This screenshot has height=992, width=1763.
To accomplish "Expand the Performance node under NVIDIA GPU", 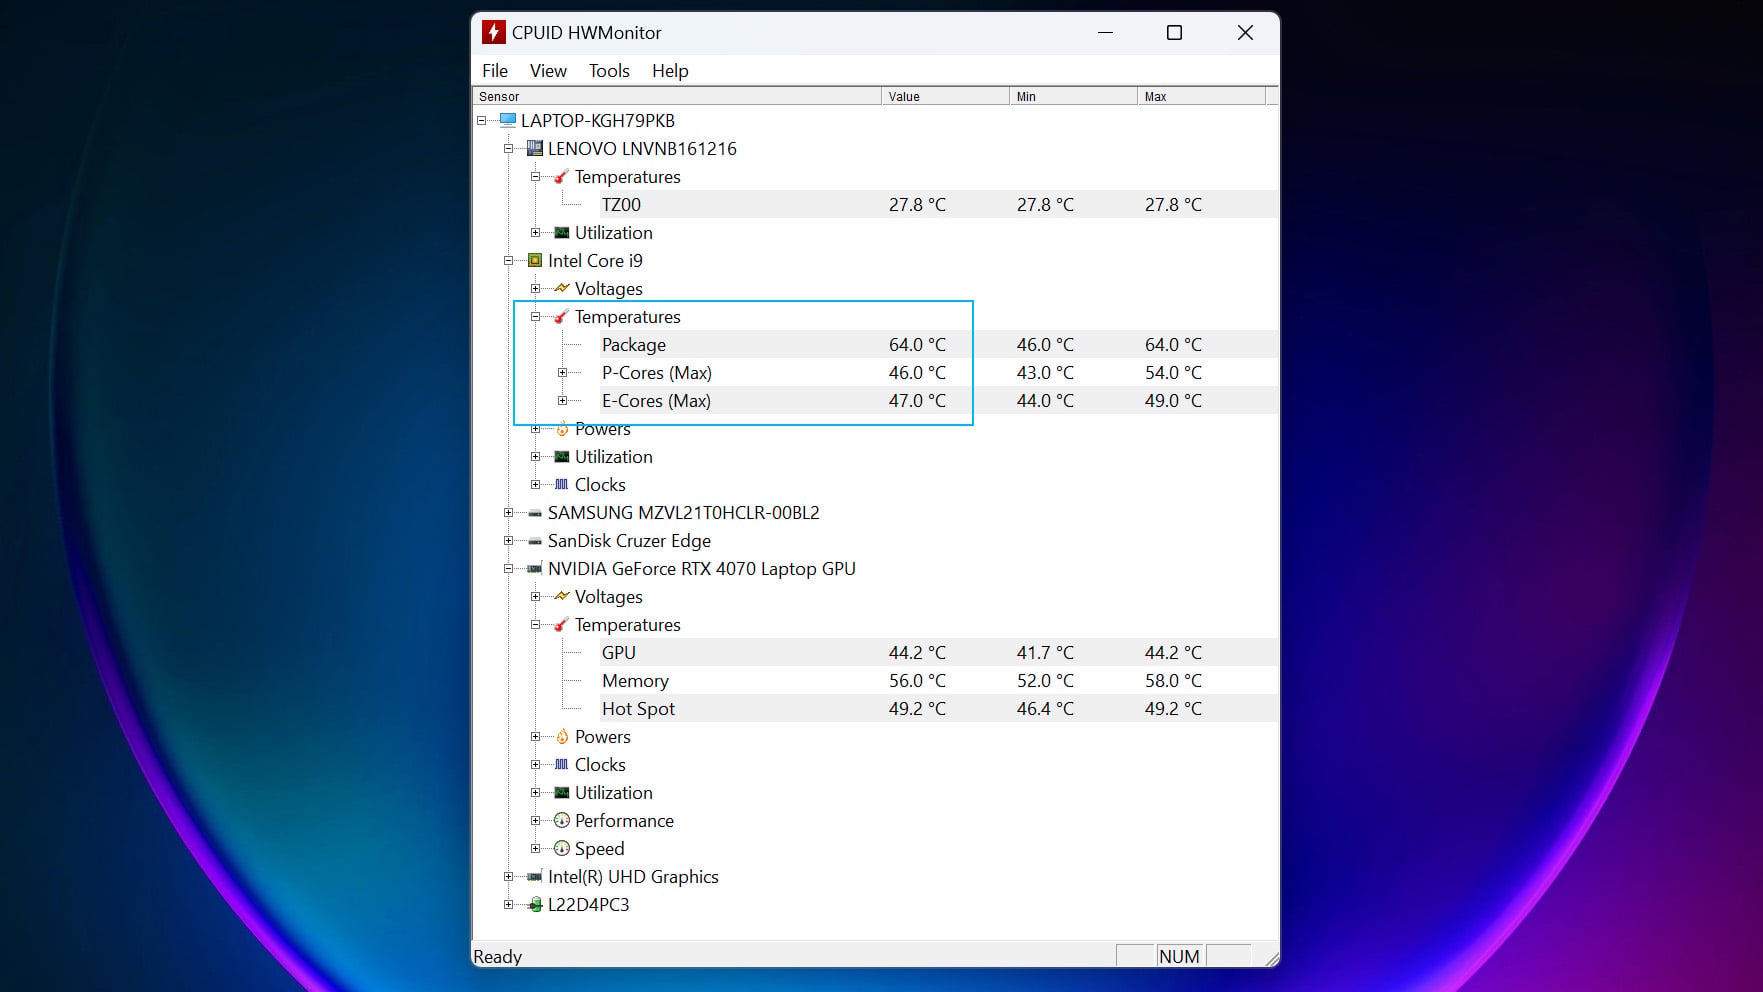I will point(535,820).
